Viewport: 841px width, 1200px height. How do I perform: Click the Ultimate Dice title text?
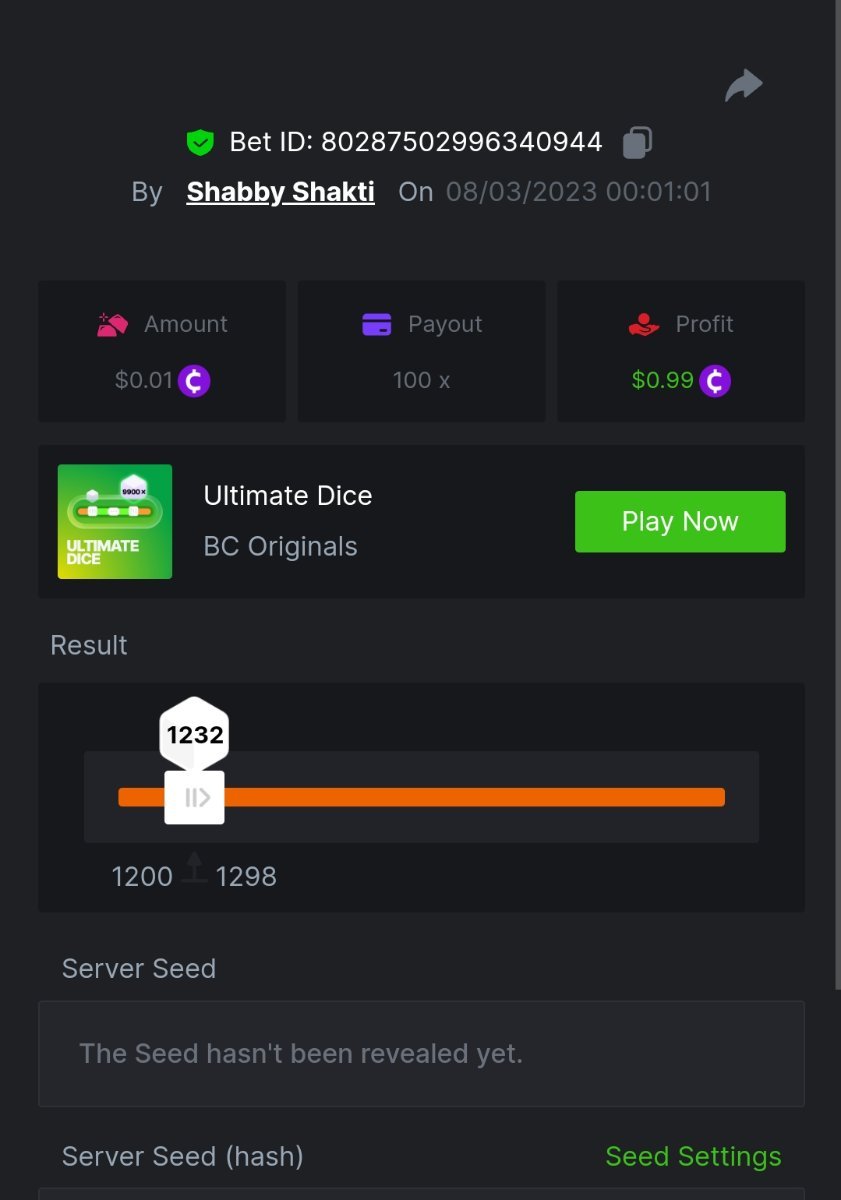(287, 496)
